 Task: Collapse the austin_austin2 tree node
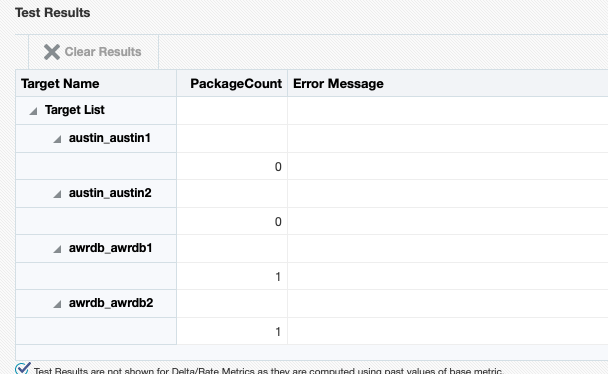57,194
